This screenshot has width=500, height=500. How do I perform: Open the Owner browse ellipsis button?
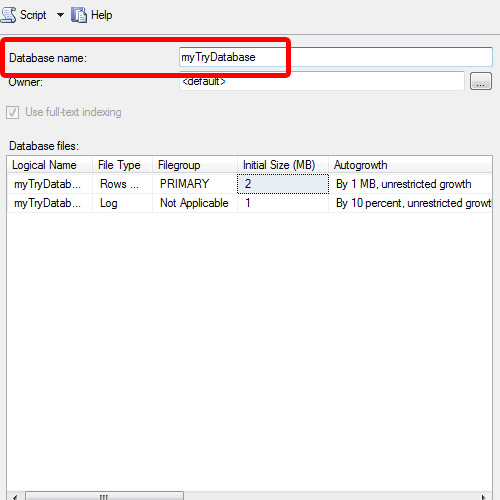tap(481, 81)
